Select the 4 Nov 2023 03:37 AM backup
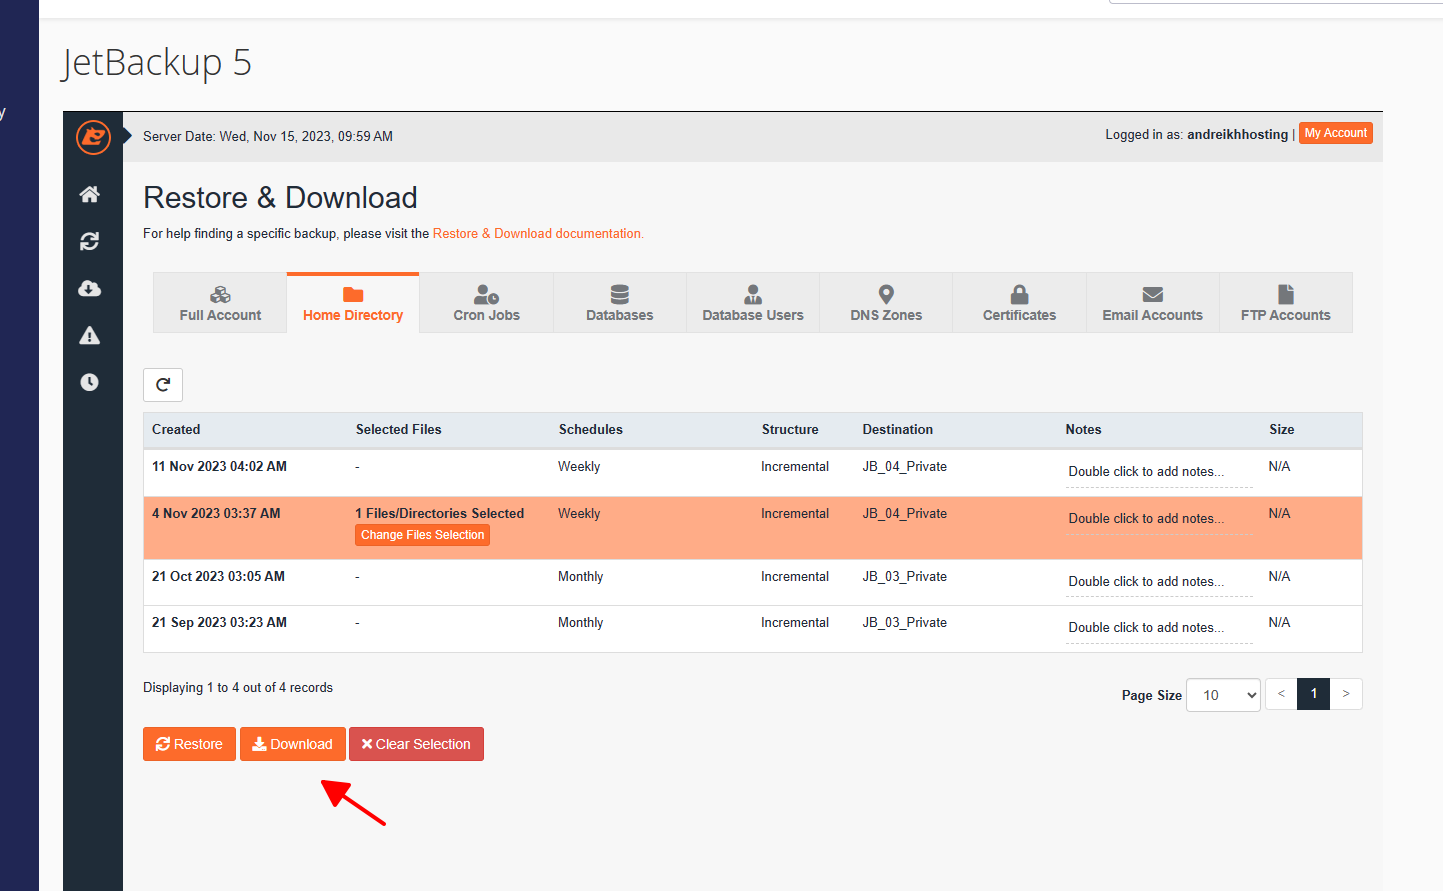 click(752, 528)
